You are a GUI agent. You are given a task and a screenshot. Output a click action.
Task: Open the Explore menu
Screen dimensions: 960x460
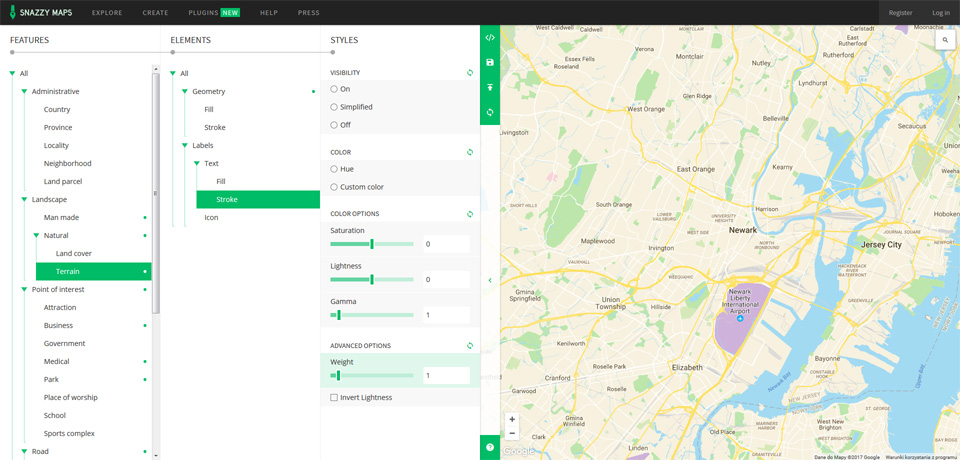(x=107, y=13)
